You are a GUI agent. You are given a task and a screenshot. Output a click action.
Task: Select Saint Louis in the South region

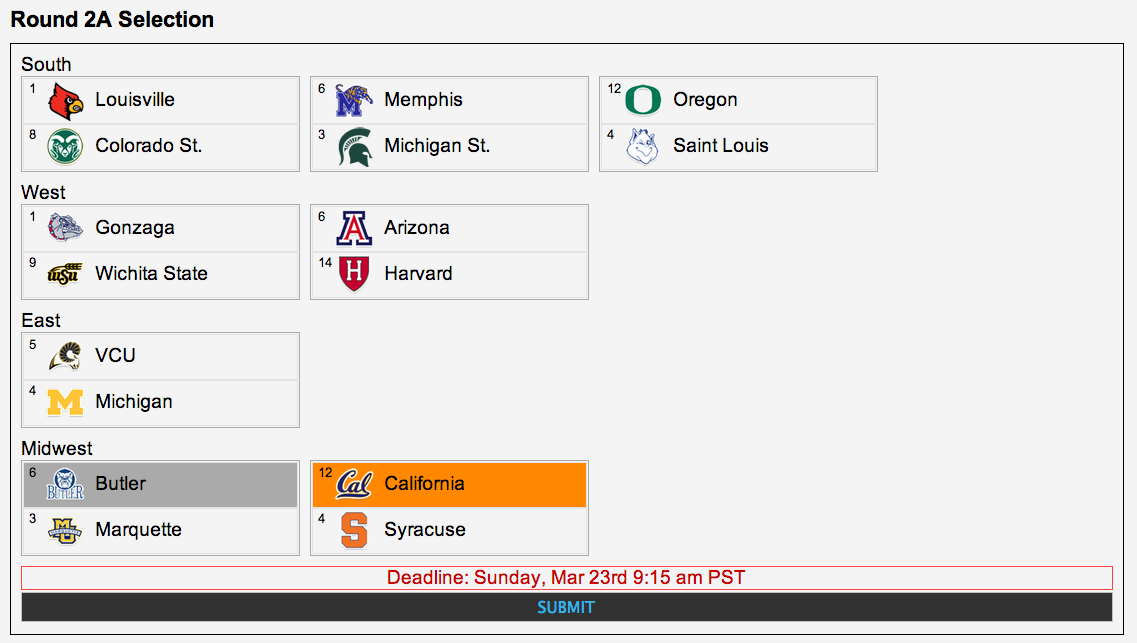click(738, 146)
